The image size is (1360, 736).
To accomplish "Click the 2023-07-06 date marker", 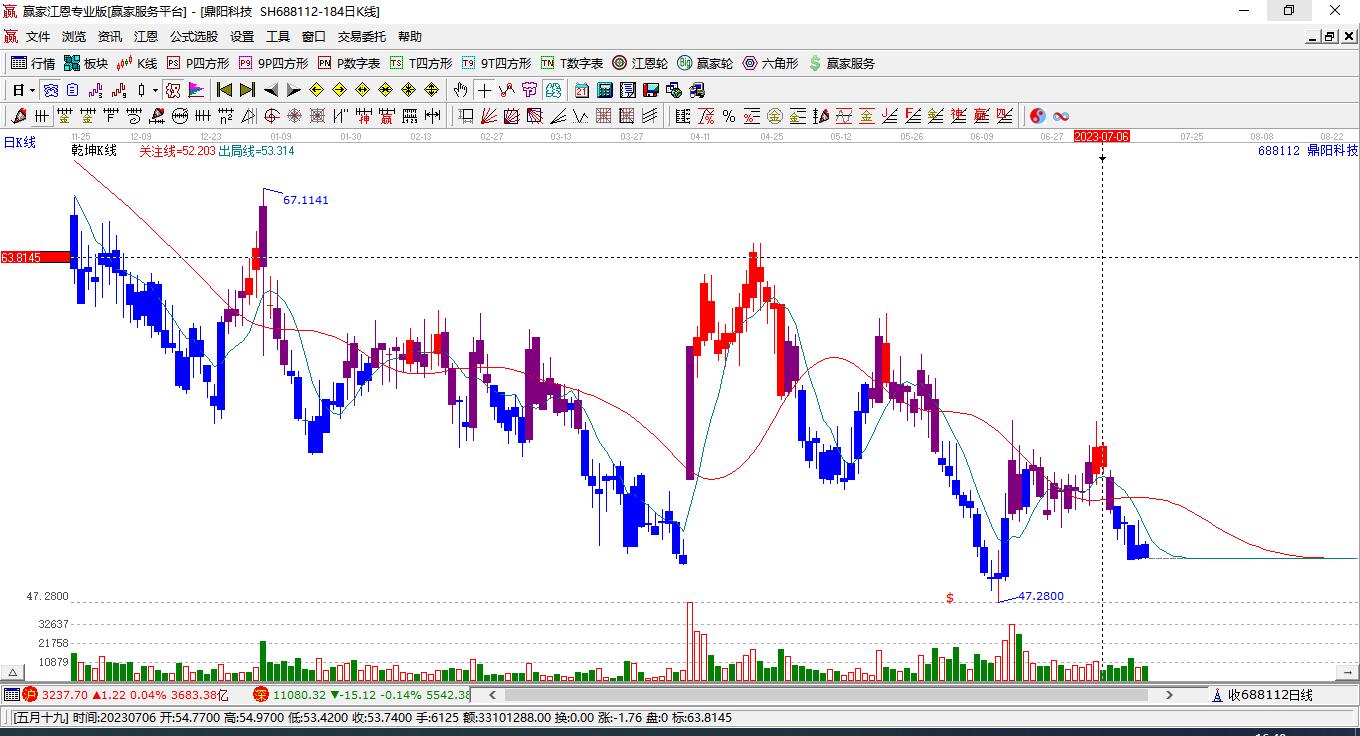I will [1101, 136].
